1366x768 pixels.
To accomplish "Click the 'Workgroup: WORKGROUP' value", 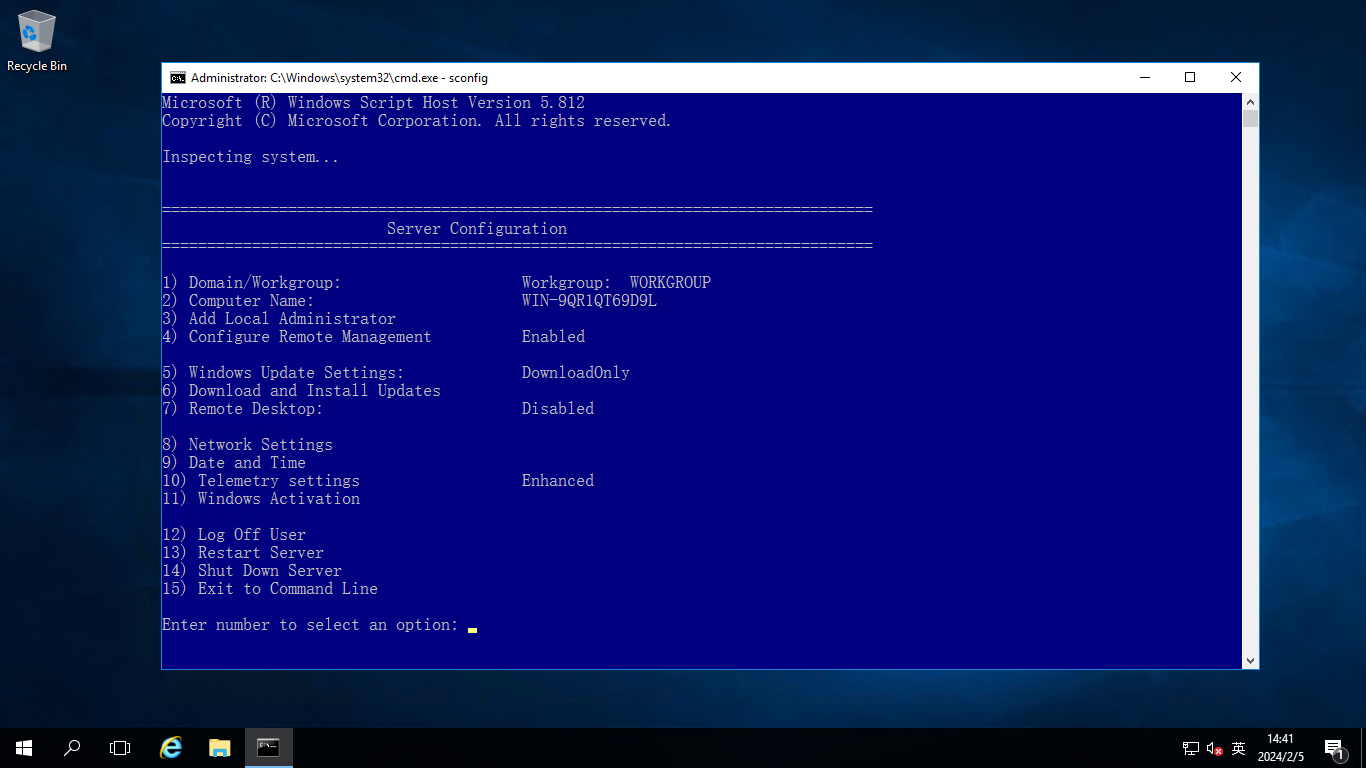I will pyautogui.click(x=616, y=283).
